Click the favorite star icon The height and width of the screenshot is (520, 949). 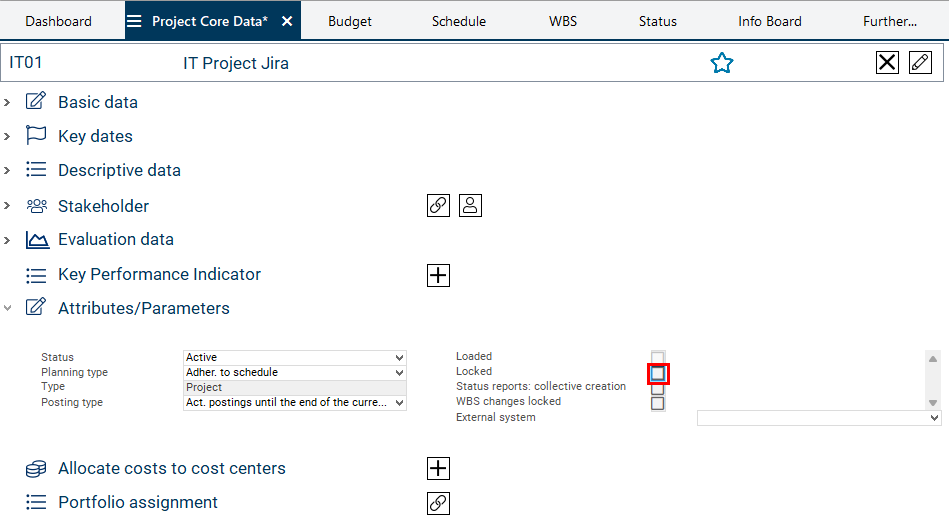[x=721, y=63]
